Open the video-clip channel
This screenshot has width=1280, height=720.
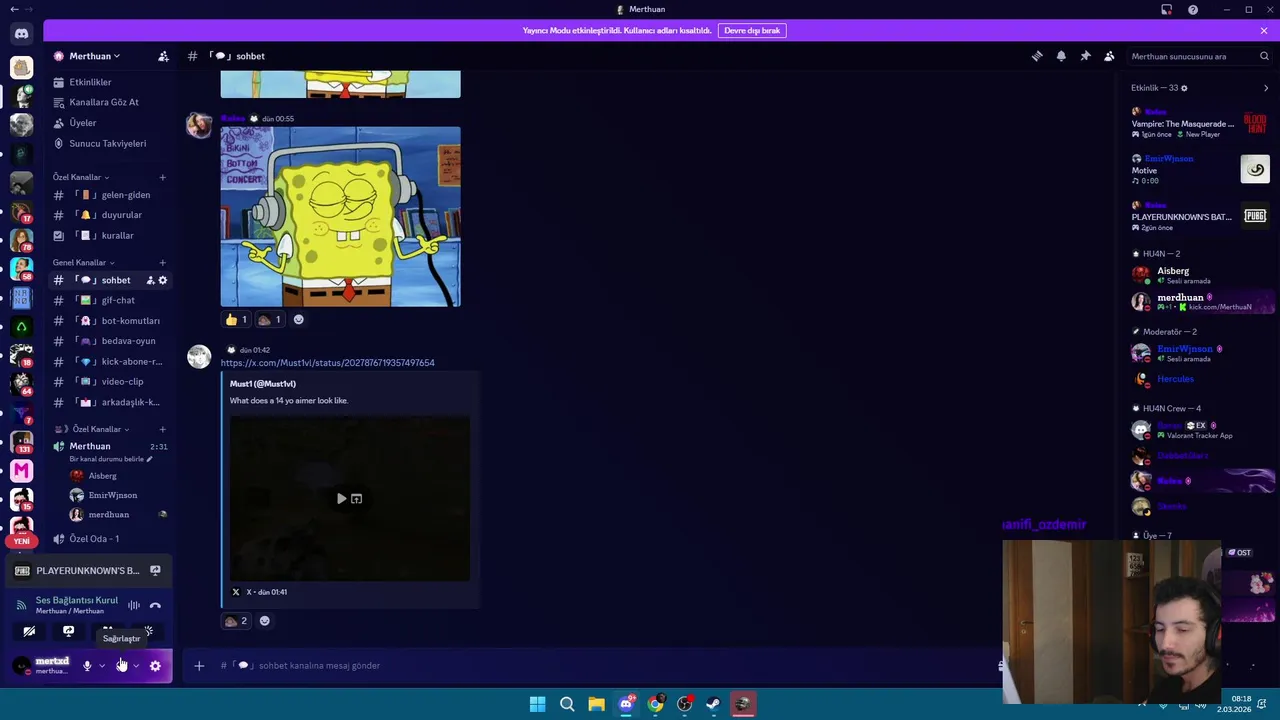click(x=110, y=382)
